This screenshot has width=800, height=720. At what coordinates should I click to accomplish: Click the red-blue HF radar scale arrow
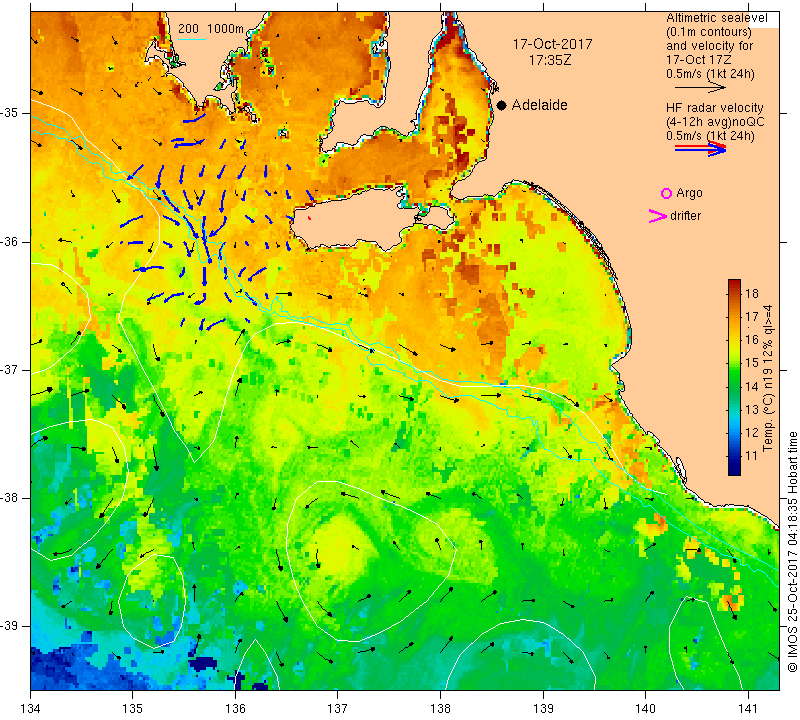point(700,149)
